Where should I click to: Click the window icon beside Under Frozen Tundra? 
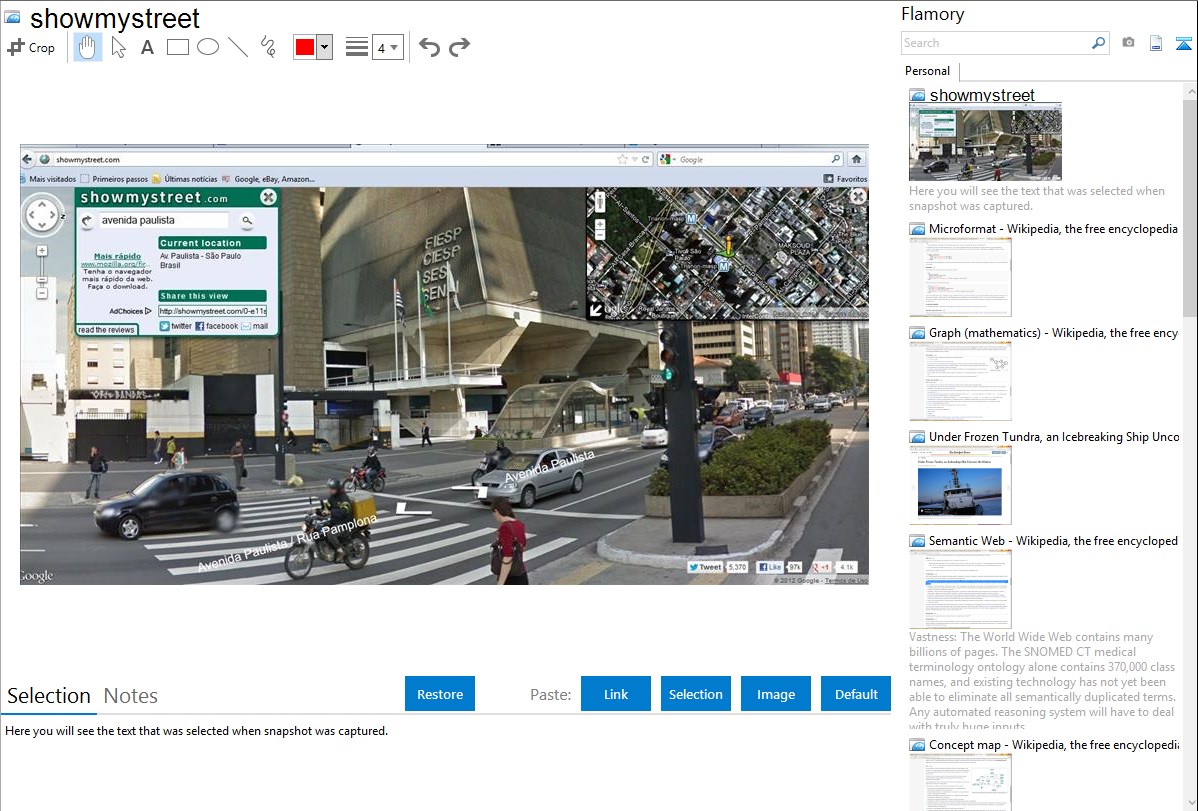point(917,436)
